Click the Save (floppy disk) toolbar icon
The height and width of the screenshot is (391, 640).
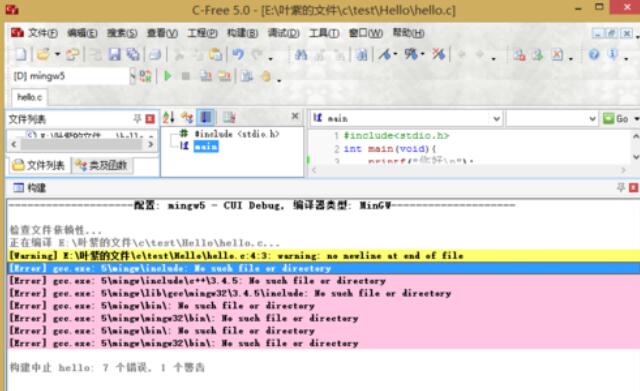(114, 54)
